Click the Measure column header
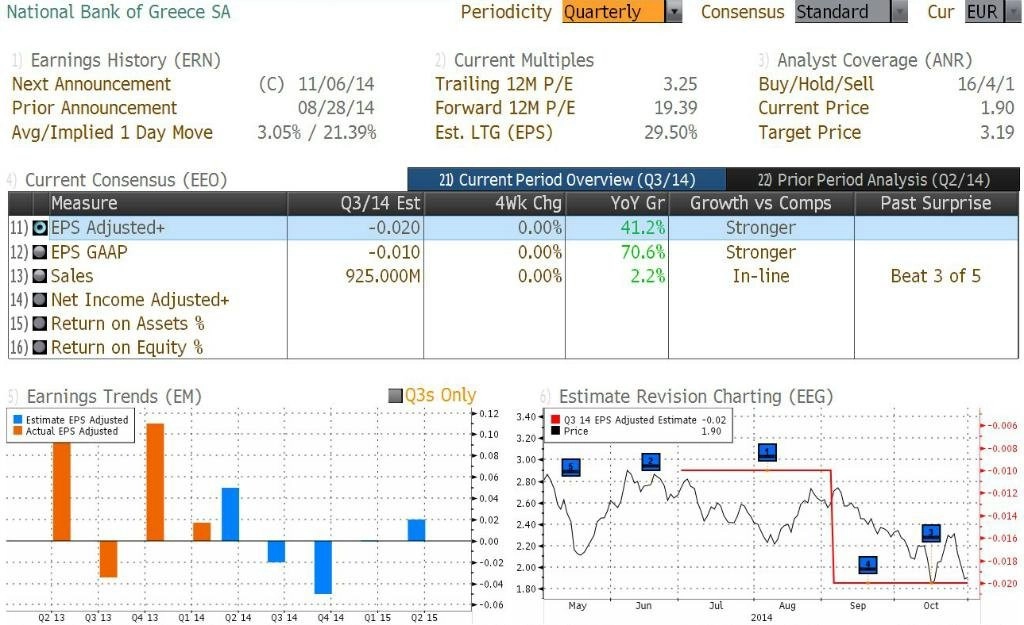This screenshot has width=1024, height=625. pyautogui.click(x=168, y=203)
